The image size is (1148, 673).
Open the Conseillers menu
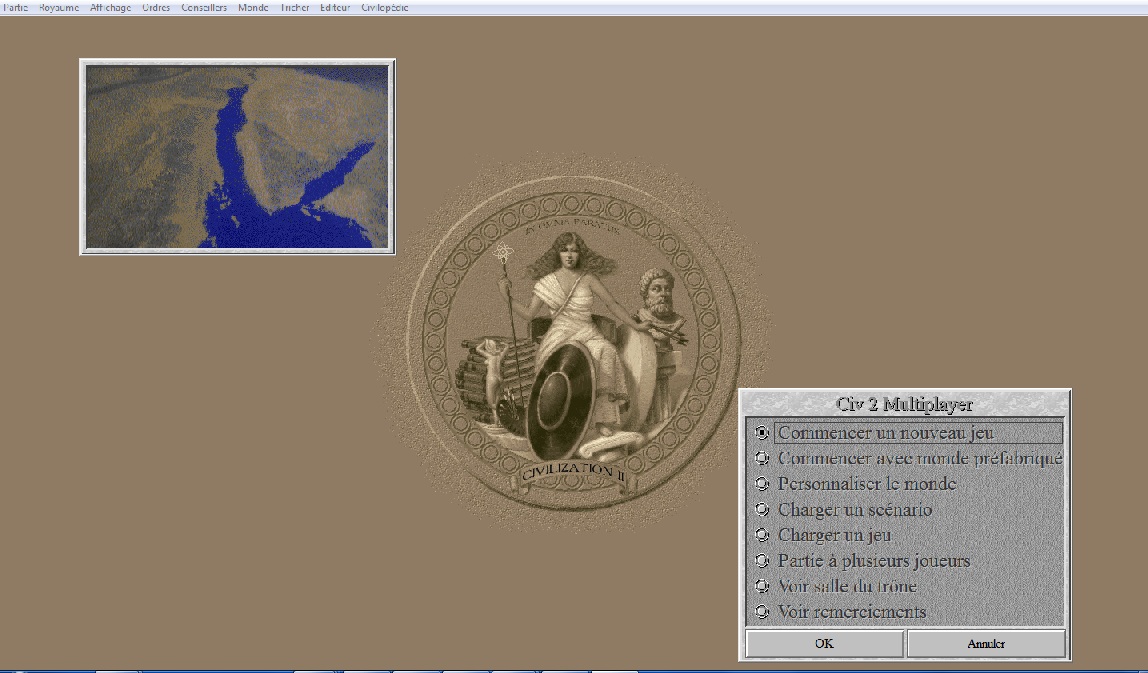(x=204, y=7)
